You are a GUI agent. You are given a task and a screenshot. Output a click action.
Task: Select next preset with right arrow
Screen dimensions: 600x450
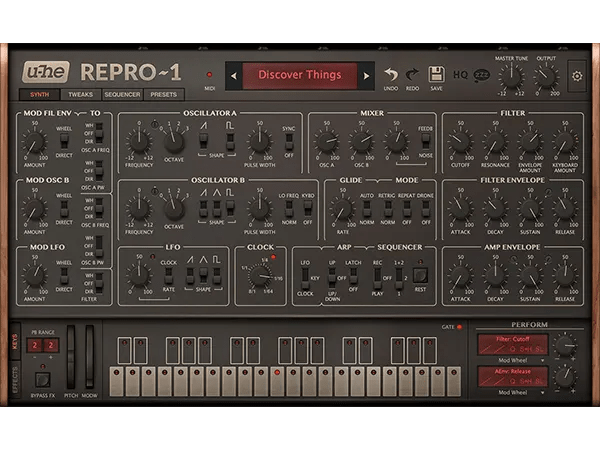click(366, 76)
